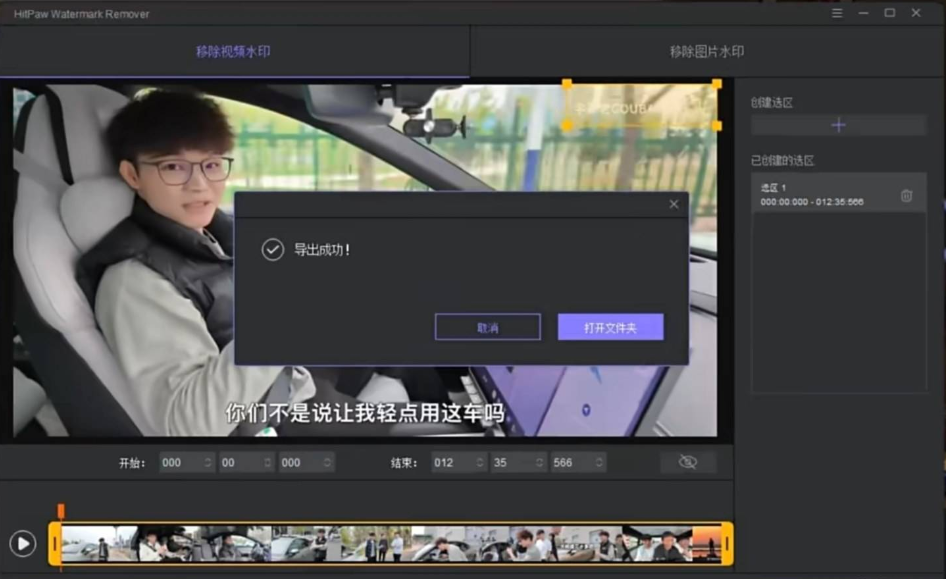Switch to the 移除图片水印 tab

coord(707,52)
